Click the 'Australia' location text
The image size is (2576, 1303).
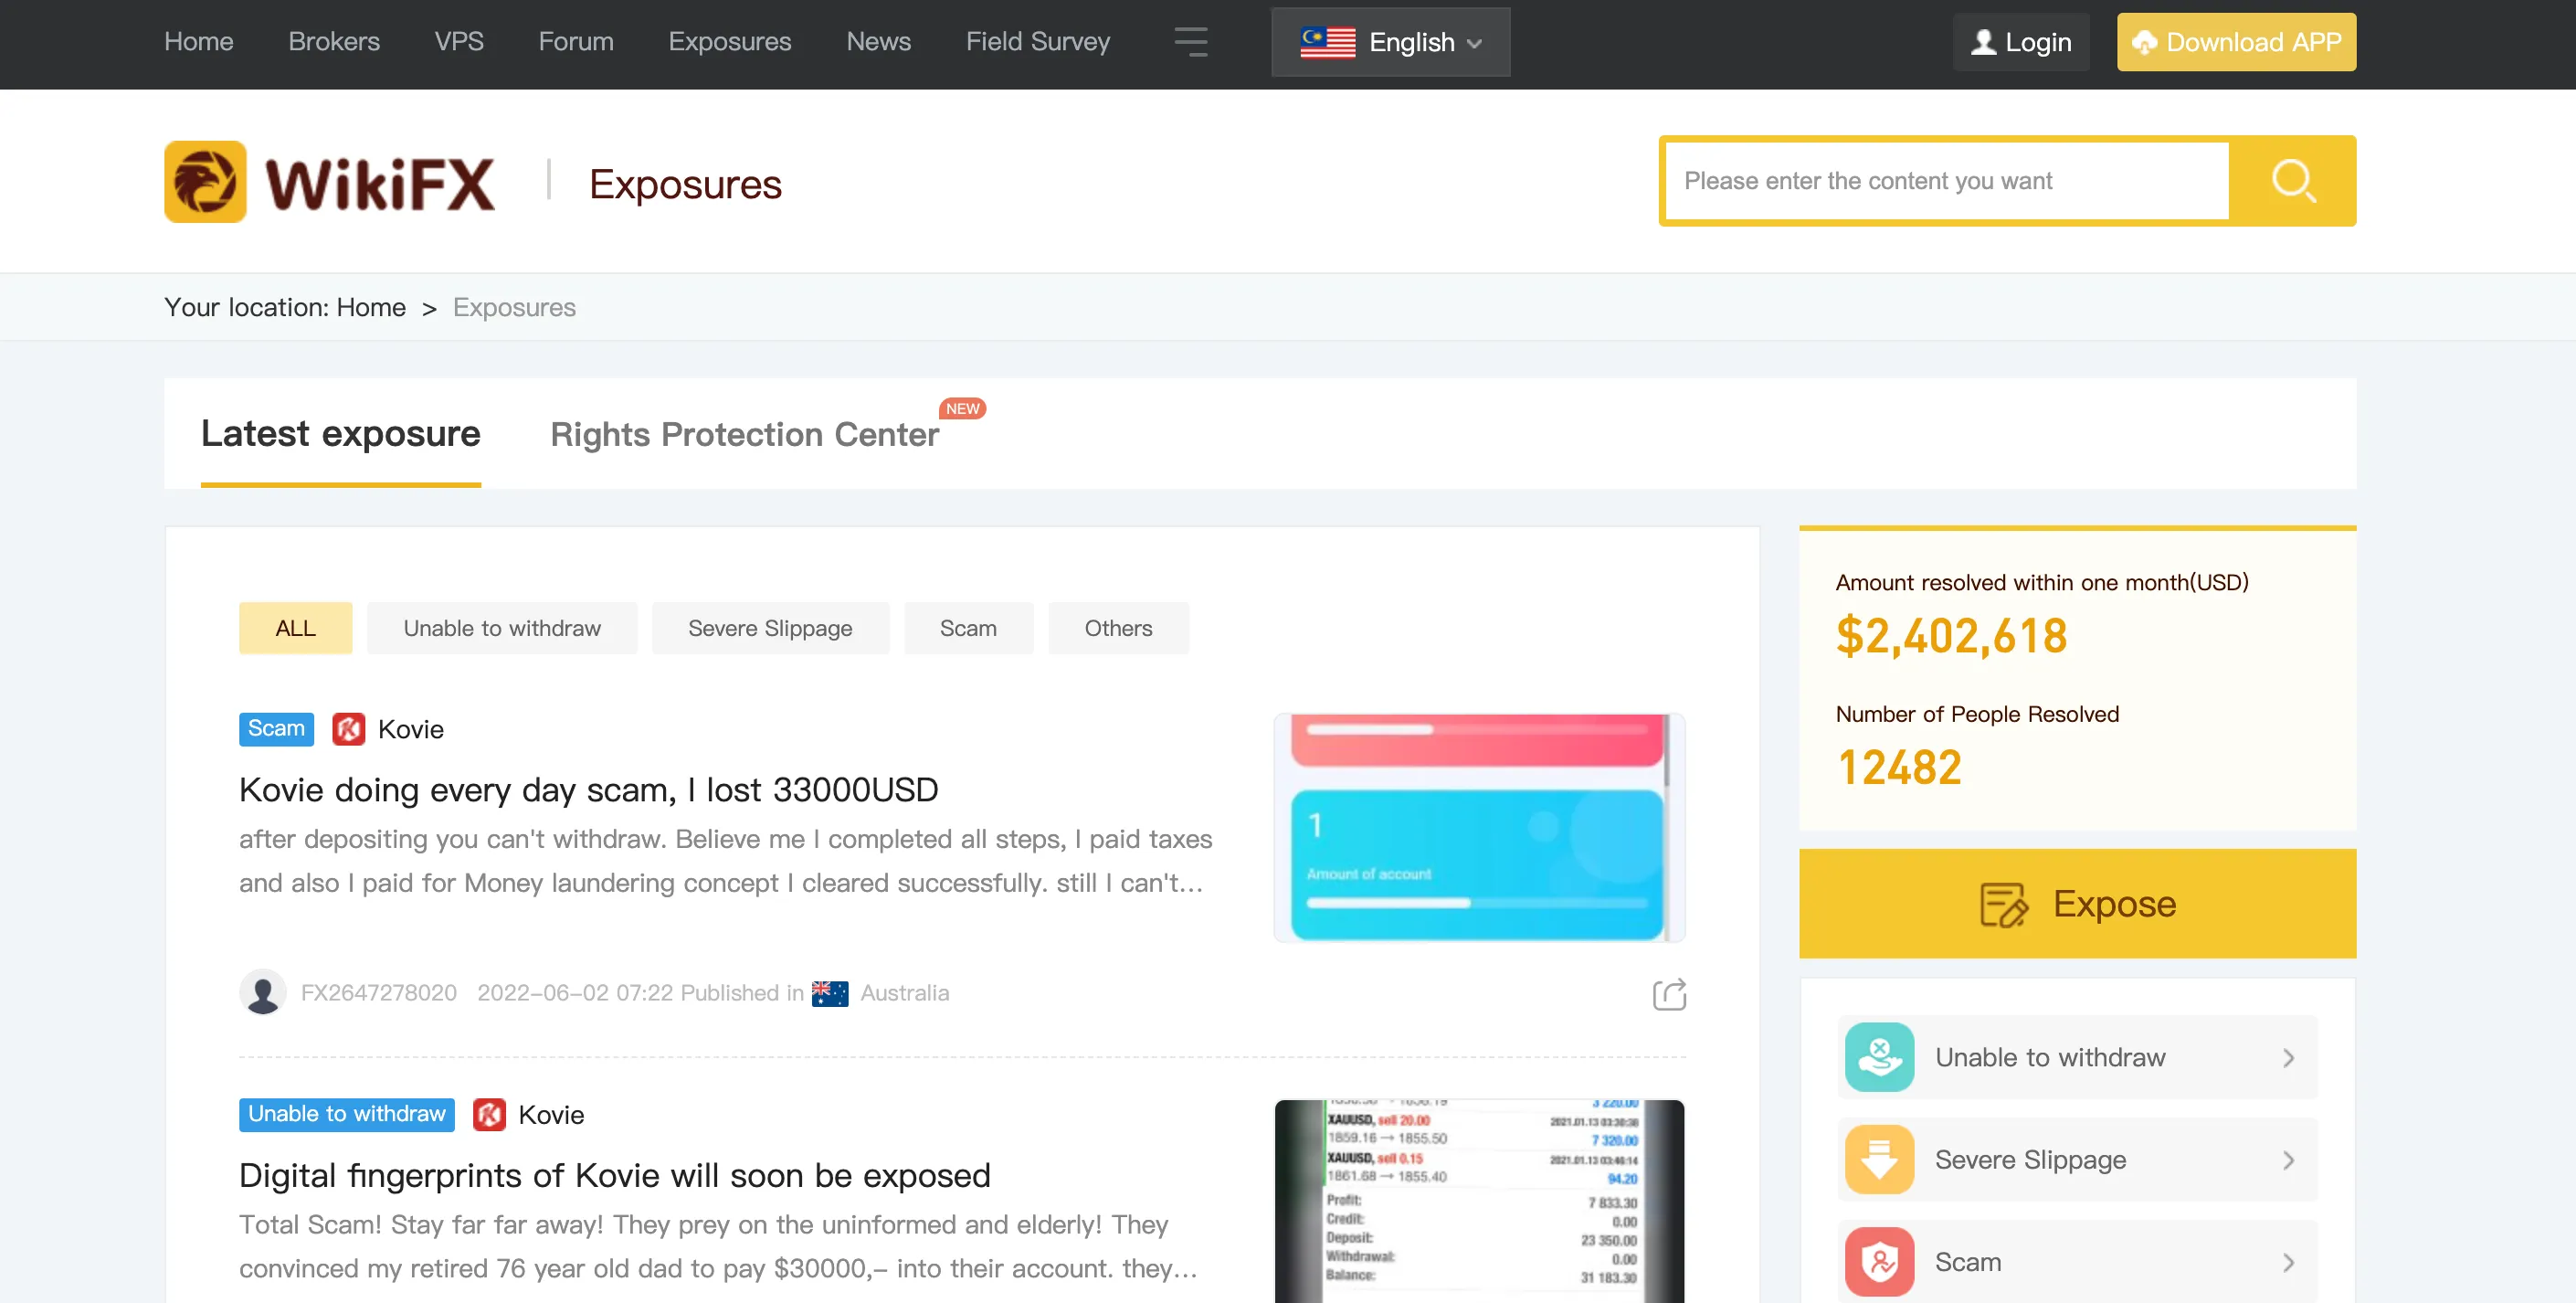pyautogui.click(x=905, y=993)
